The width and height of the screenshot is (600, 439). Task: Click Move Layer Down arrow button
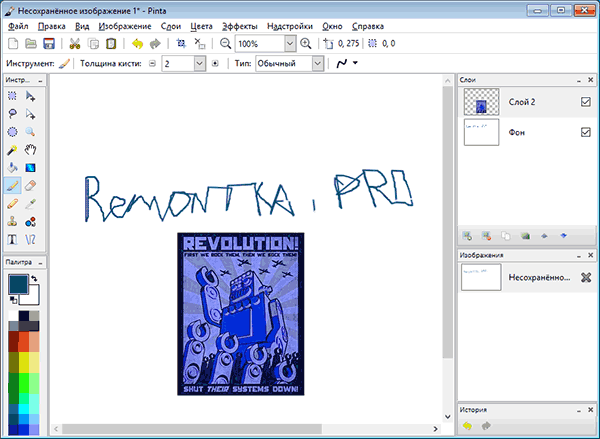tap(563, 236)
